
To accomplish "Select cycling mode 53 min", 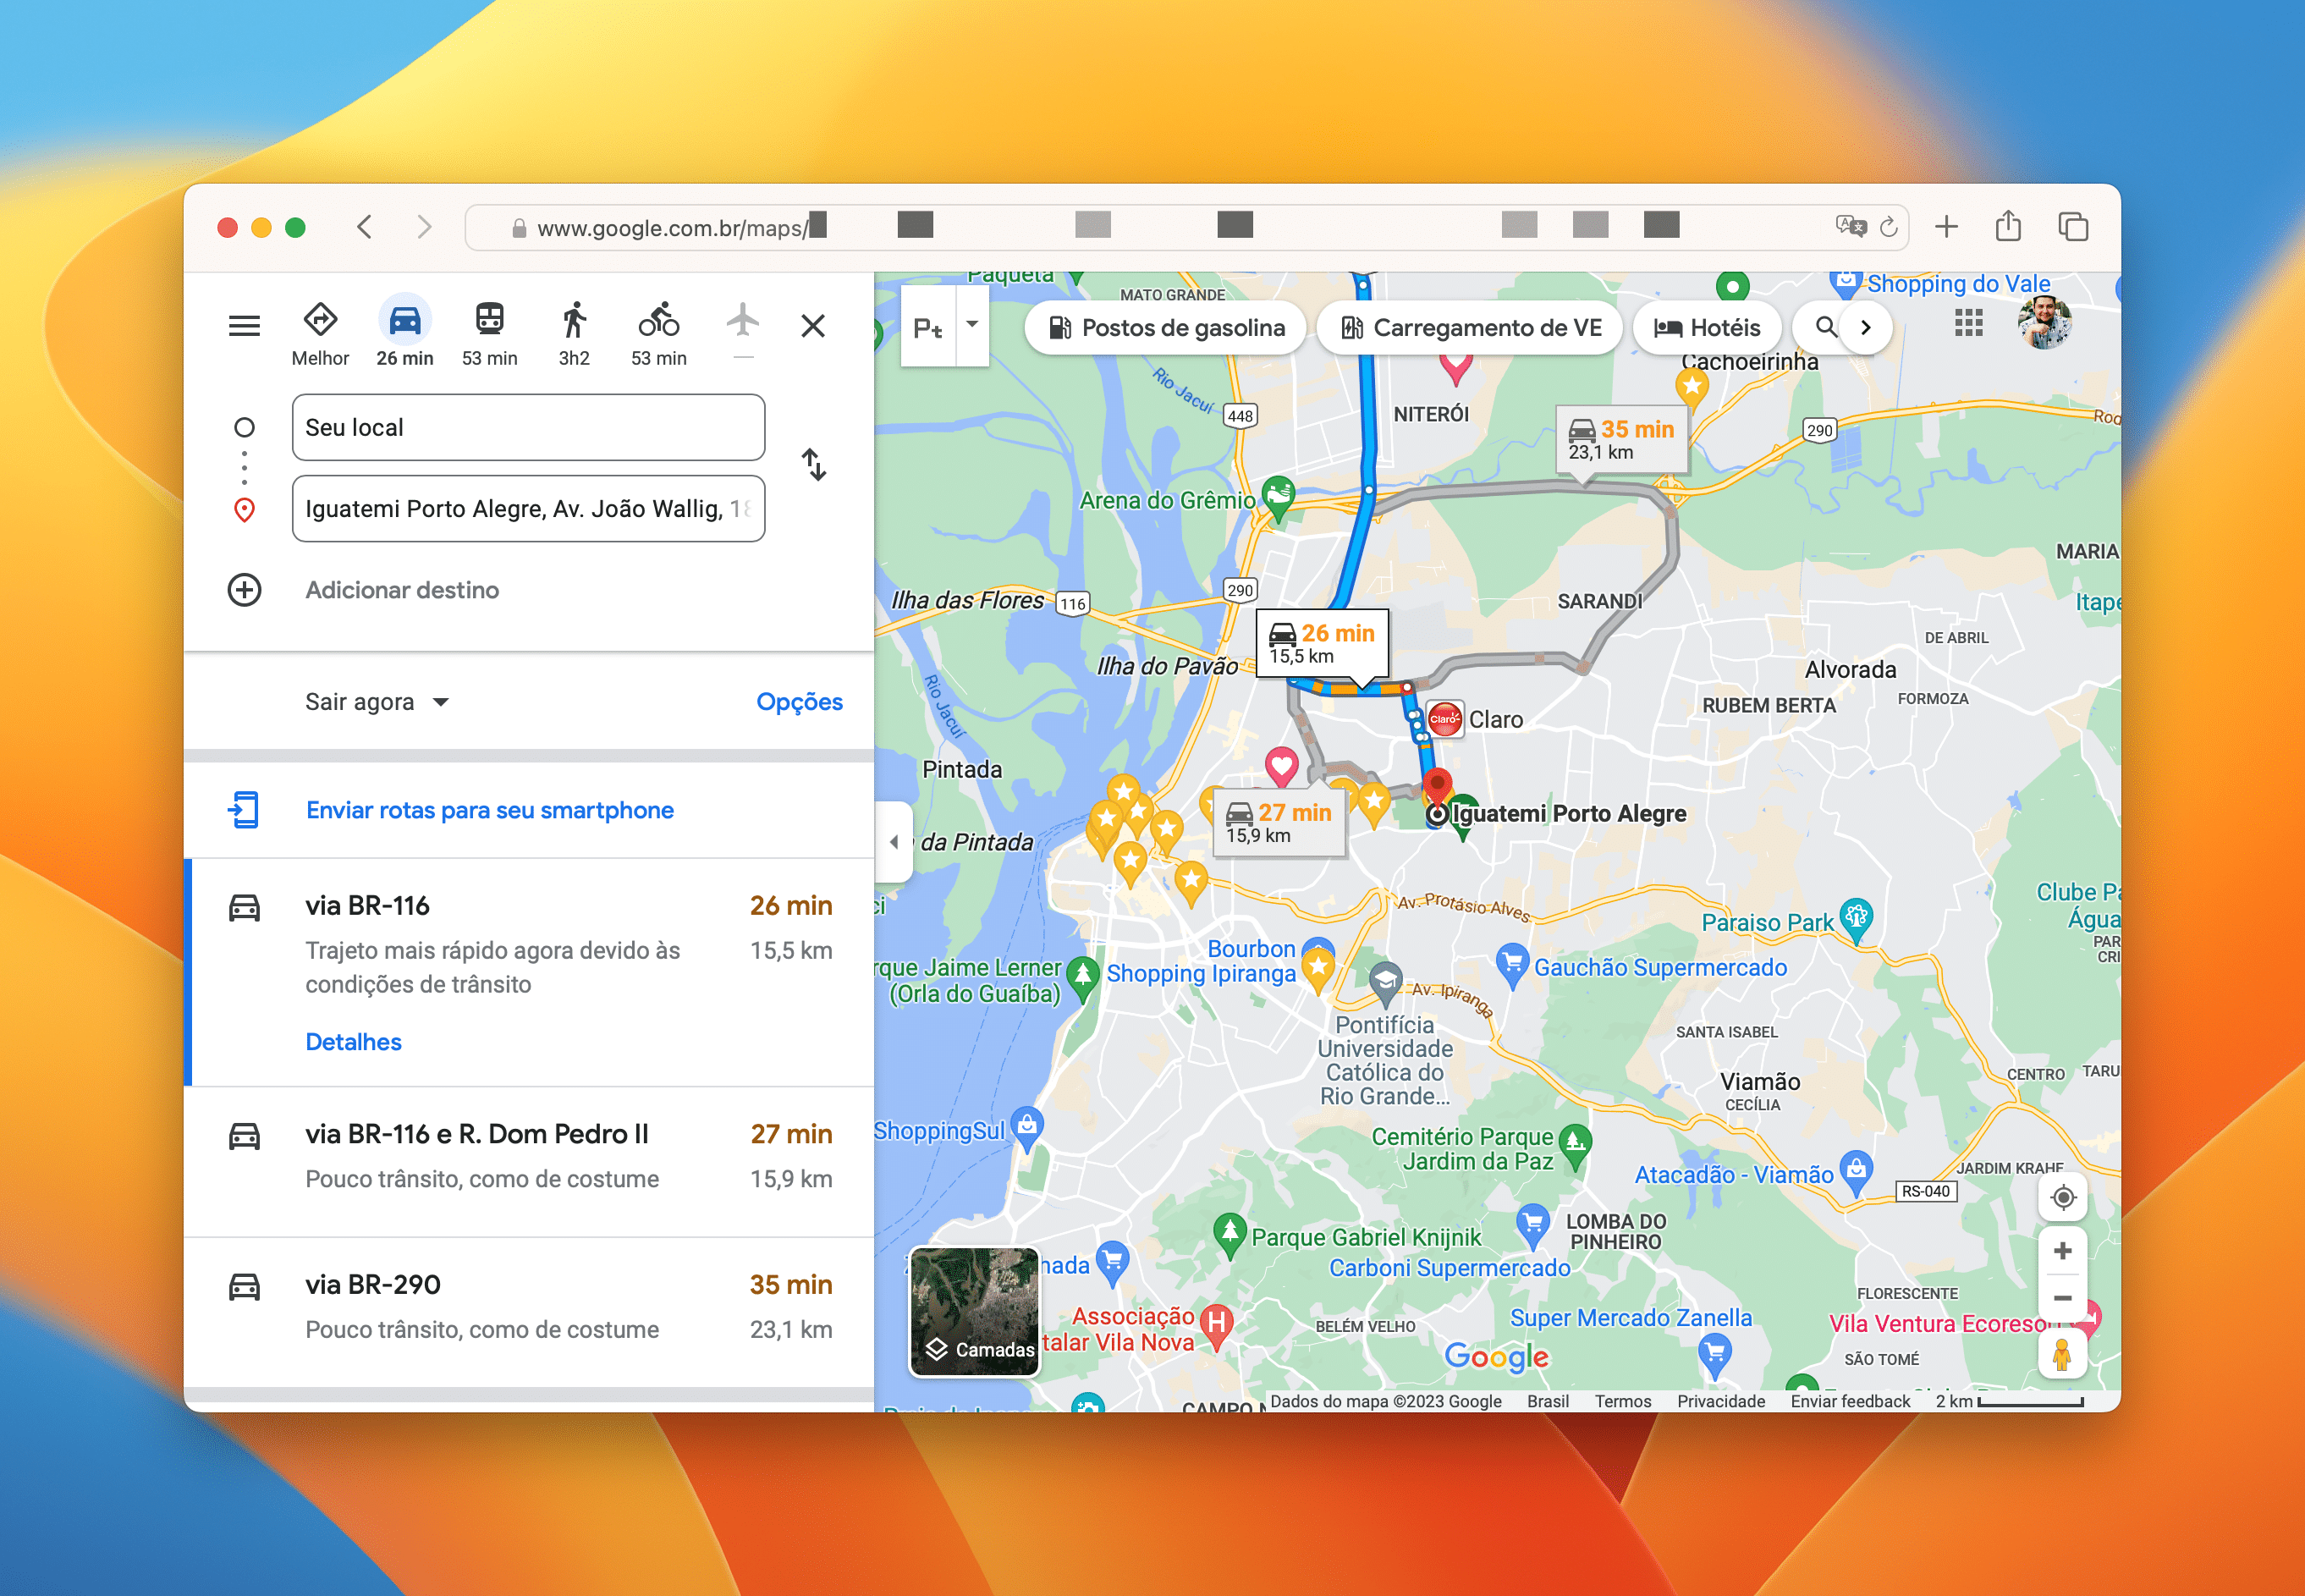I will pyautogui.click(x=659, y=334).
